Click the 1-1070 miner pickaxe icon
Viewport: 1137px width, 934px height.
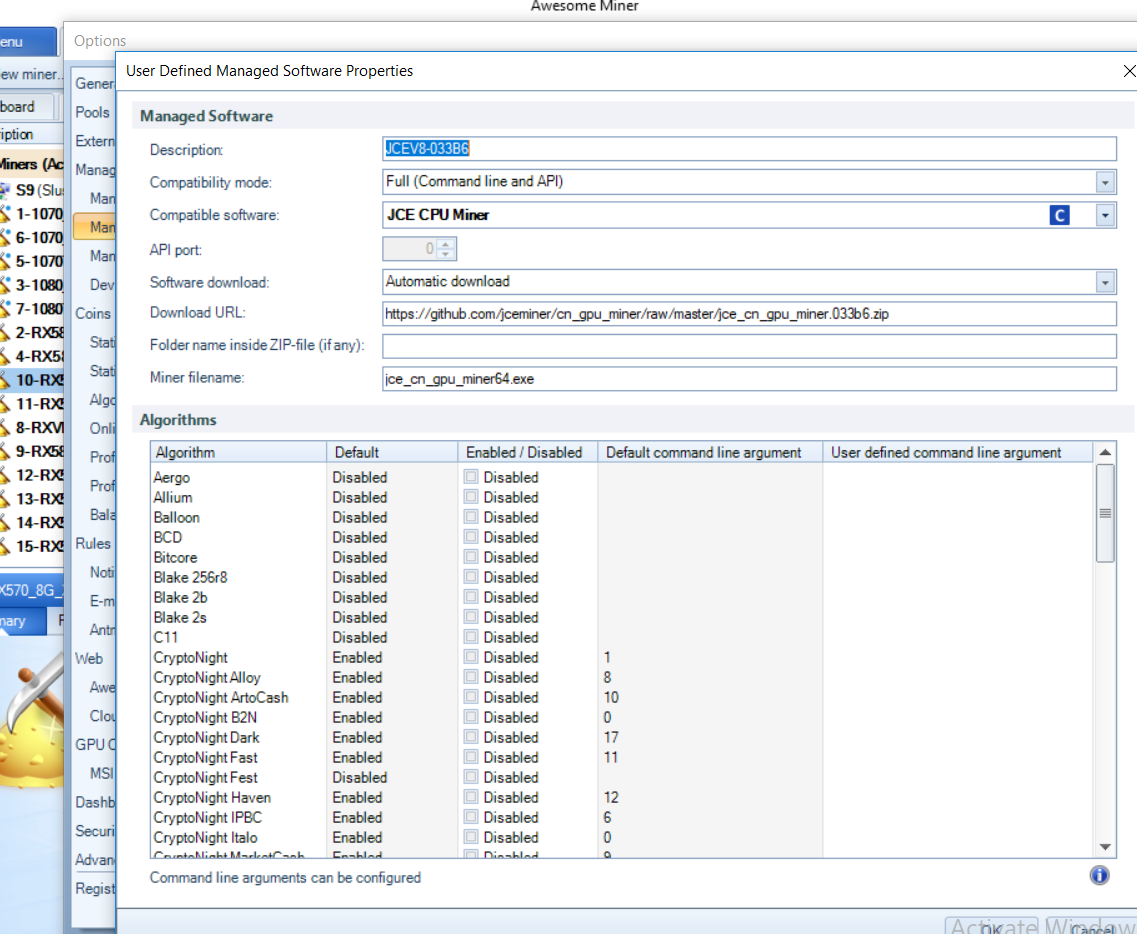pyautogui.click(x=5, y=214)
